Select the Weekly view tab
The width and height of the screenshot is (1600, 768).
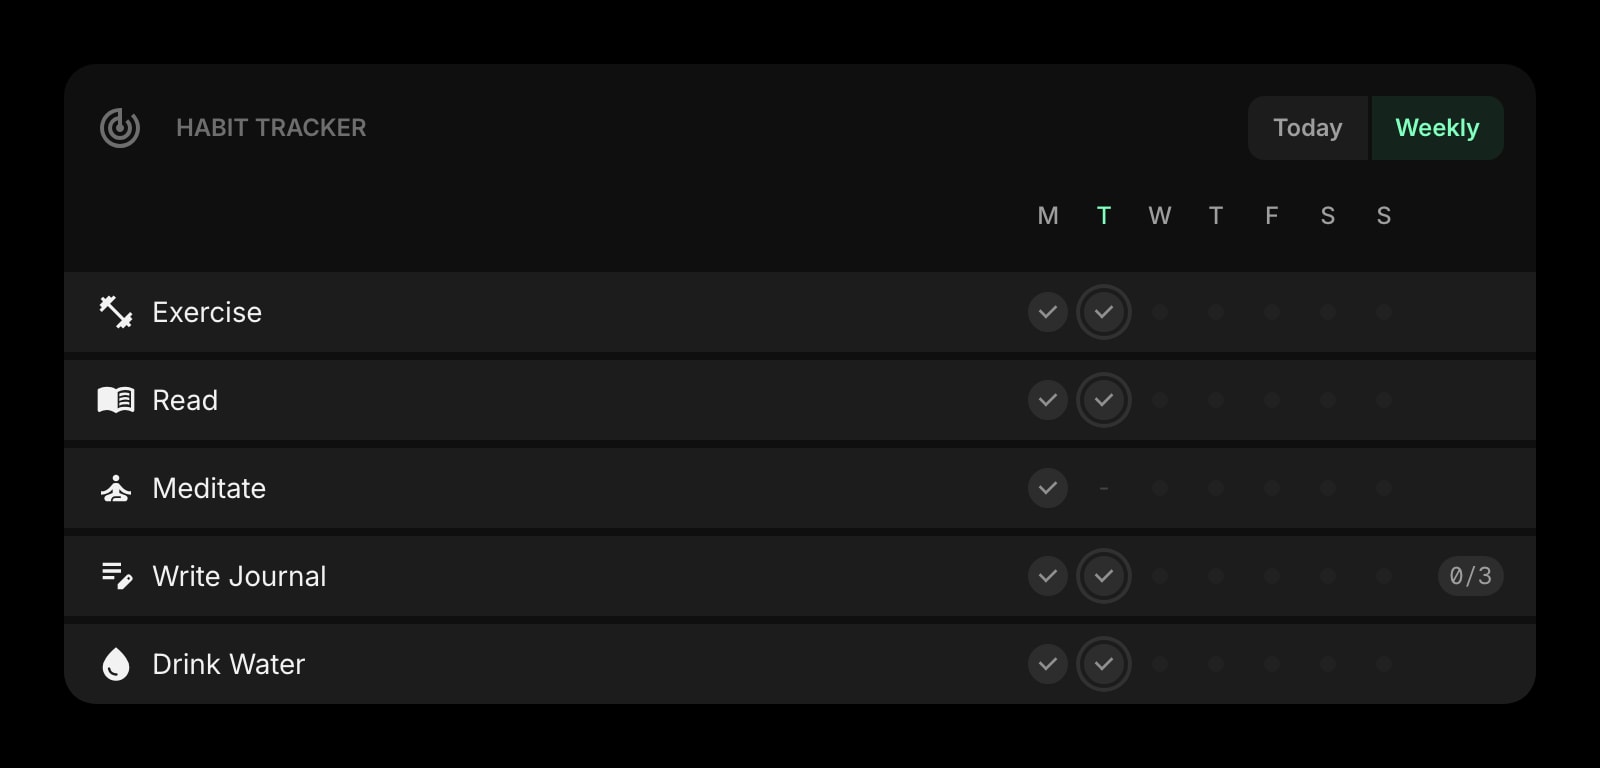click(1437, 128)
